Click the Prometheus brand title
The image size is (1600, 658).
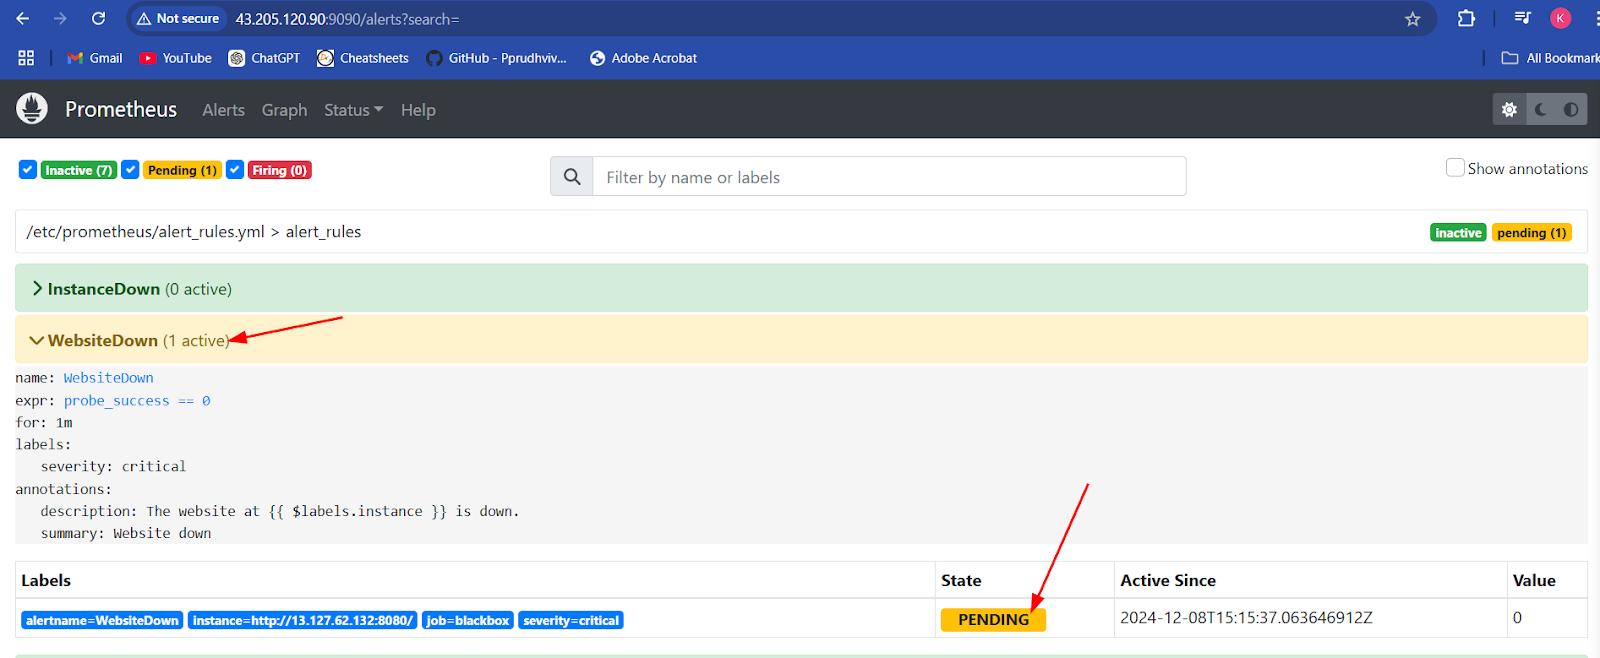pos(121,109)
